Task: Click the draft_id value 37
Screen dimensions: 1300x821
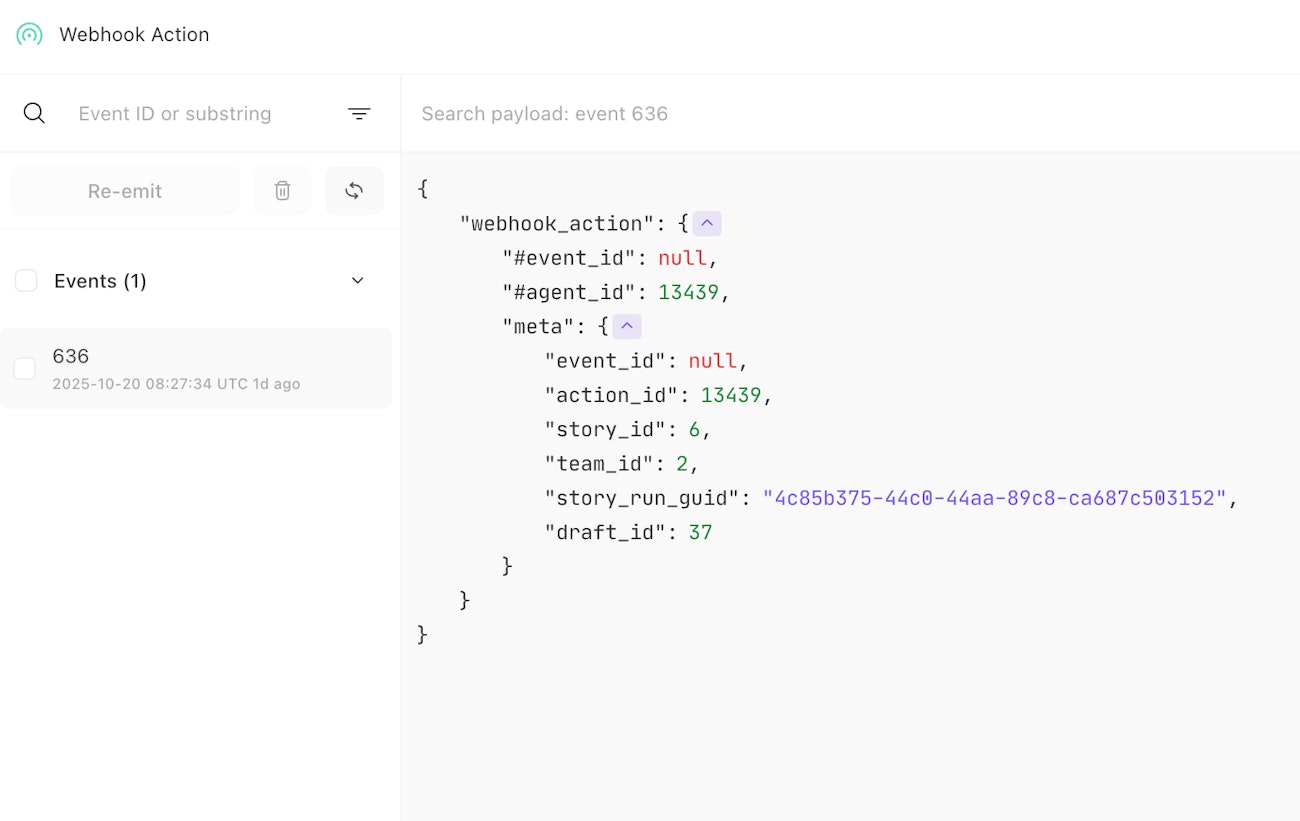Action: point(700,532)
